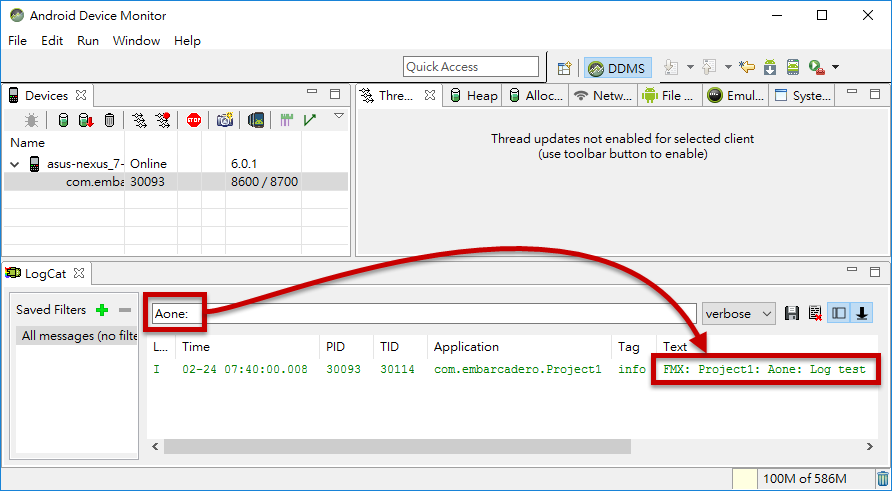Take a screen capture with the camera icon
Viewport: 892px width, 491px height.
click(225, 120)
